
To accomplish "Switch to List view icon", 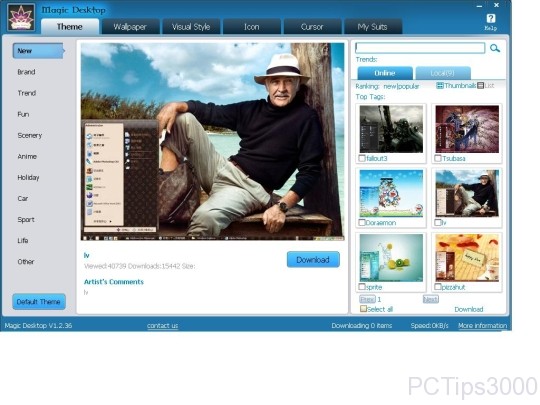I will [480, 85].
